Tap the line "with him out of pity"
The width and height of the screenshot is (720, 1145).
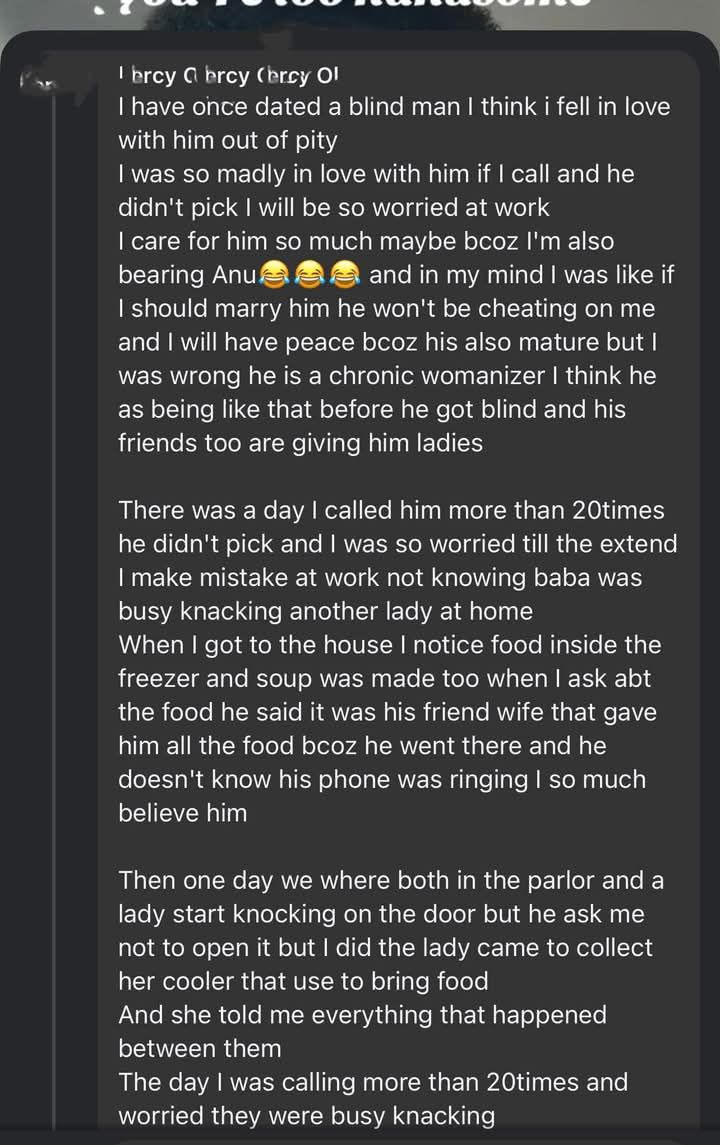[228, 140]
